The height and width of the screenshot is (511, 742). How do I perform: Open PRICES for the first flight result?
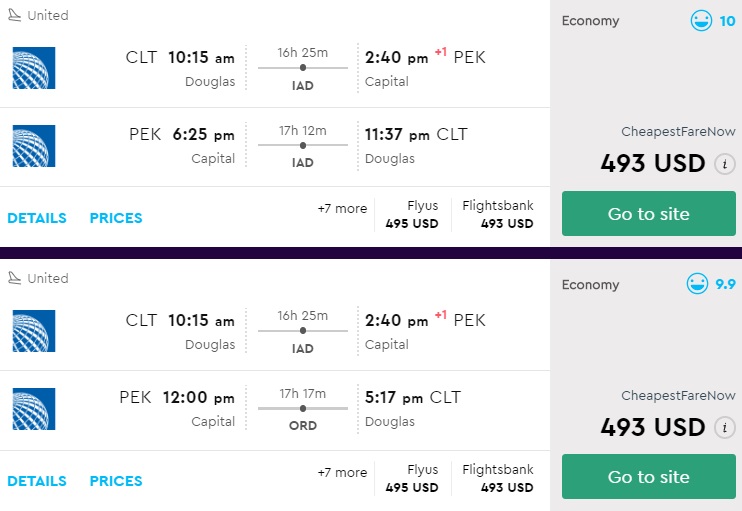[x=116, y=218]
